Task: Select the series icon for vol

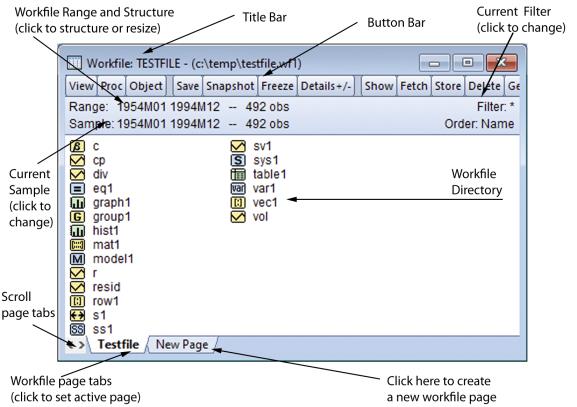Action: pyautogui.click(x=238, y=217)
